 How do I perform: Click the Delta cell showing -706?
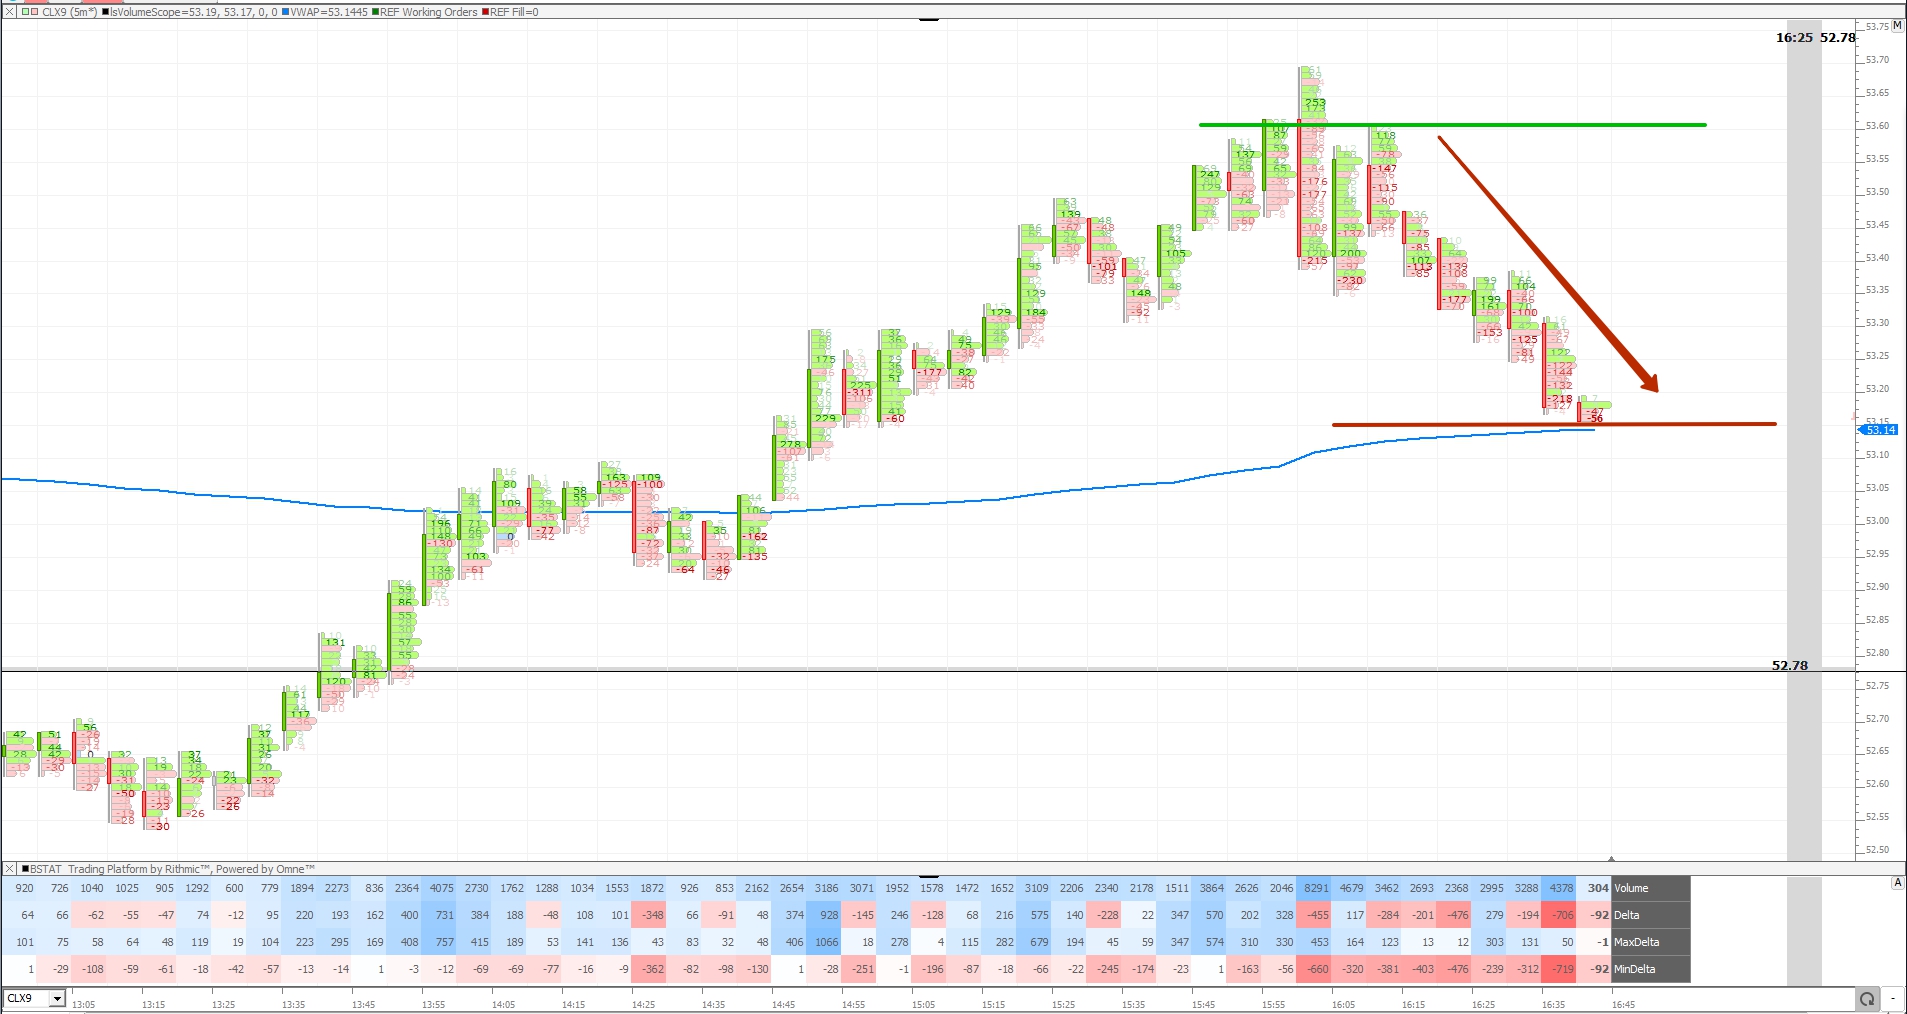pyautogui.click(x=1559, y=915)
